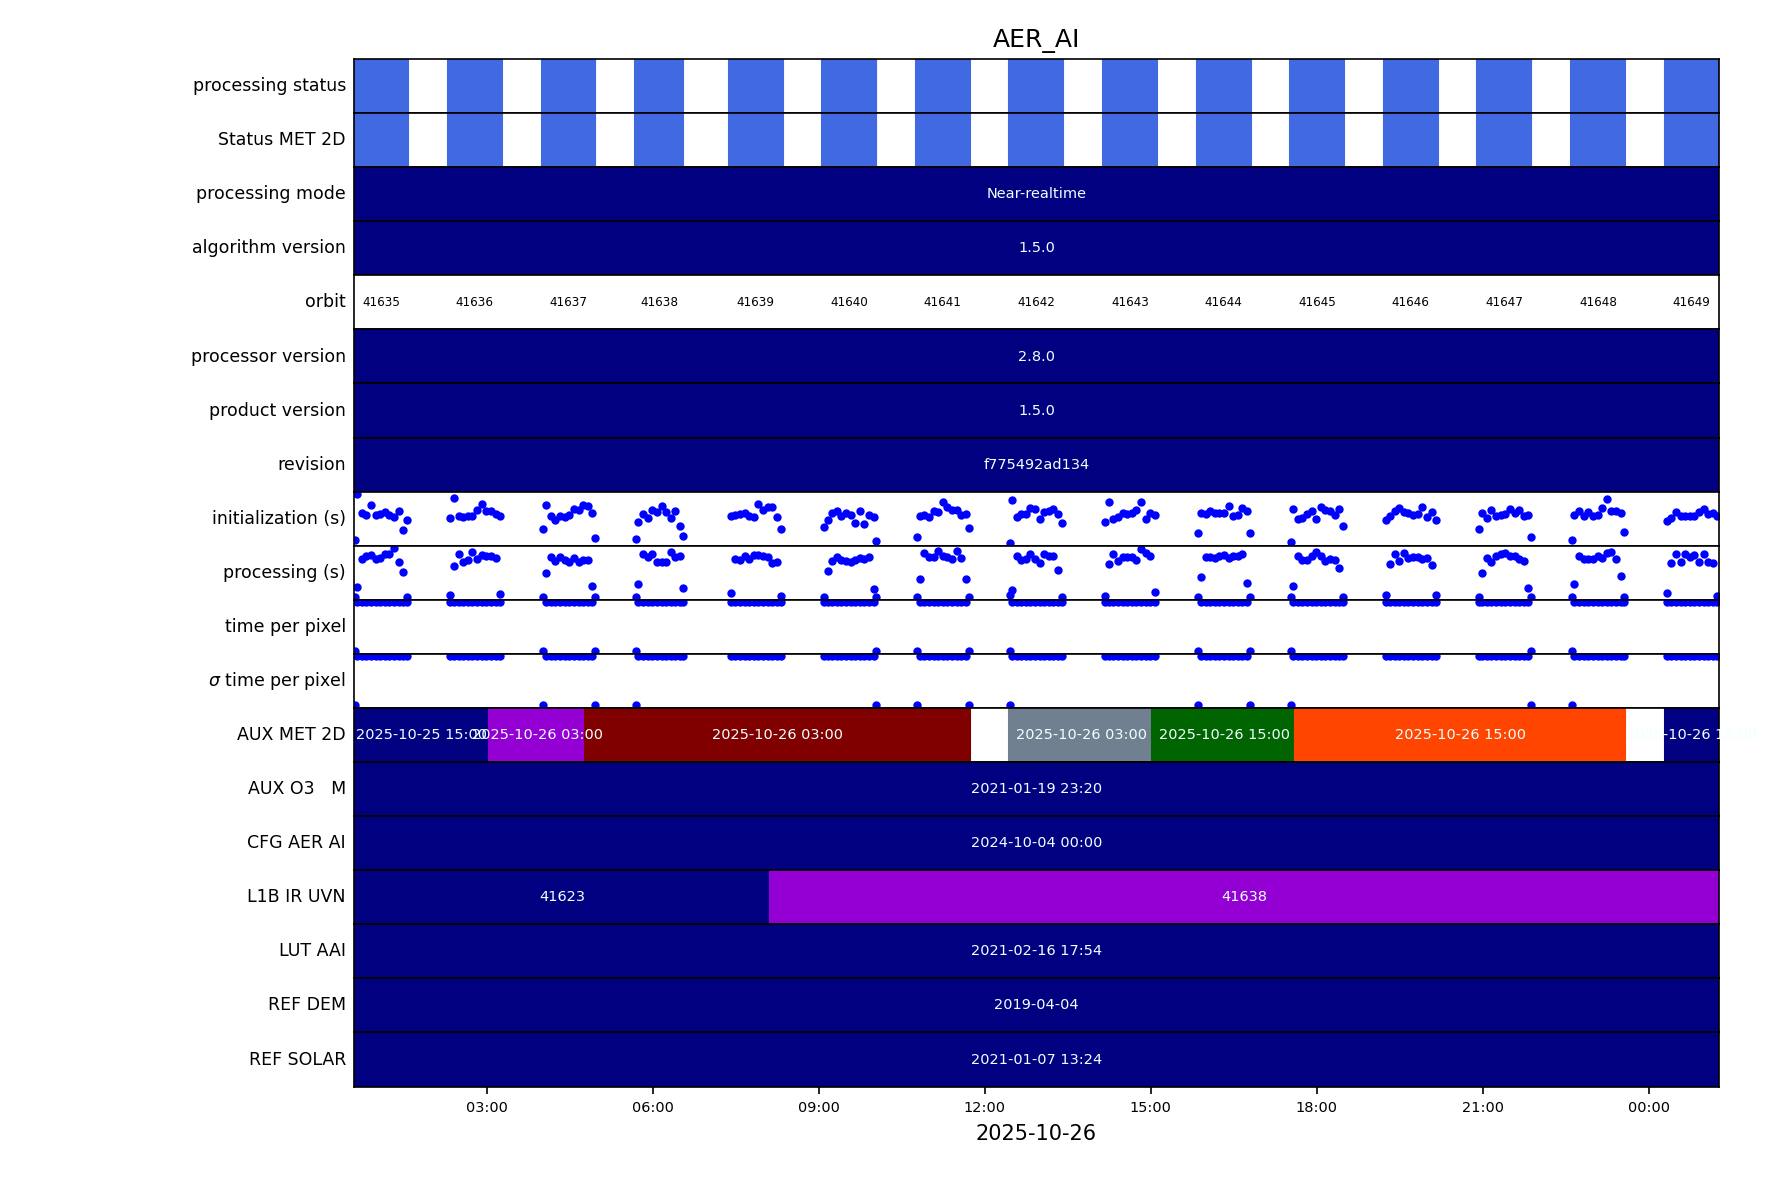Click the 21:00 tick on the time axis
The width and height of the screenshot is (1771, 1181).
1482,1107
